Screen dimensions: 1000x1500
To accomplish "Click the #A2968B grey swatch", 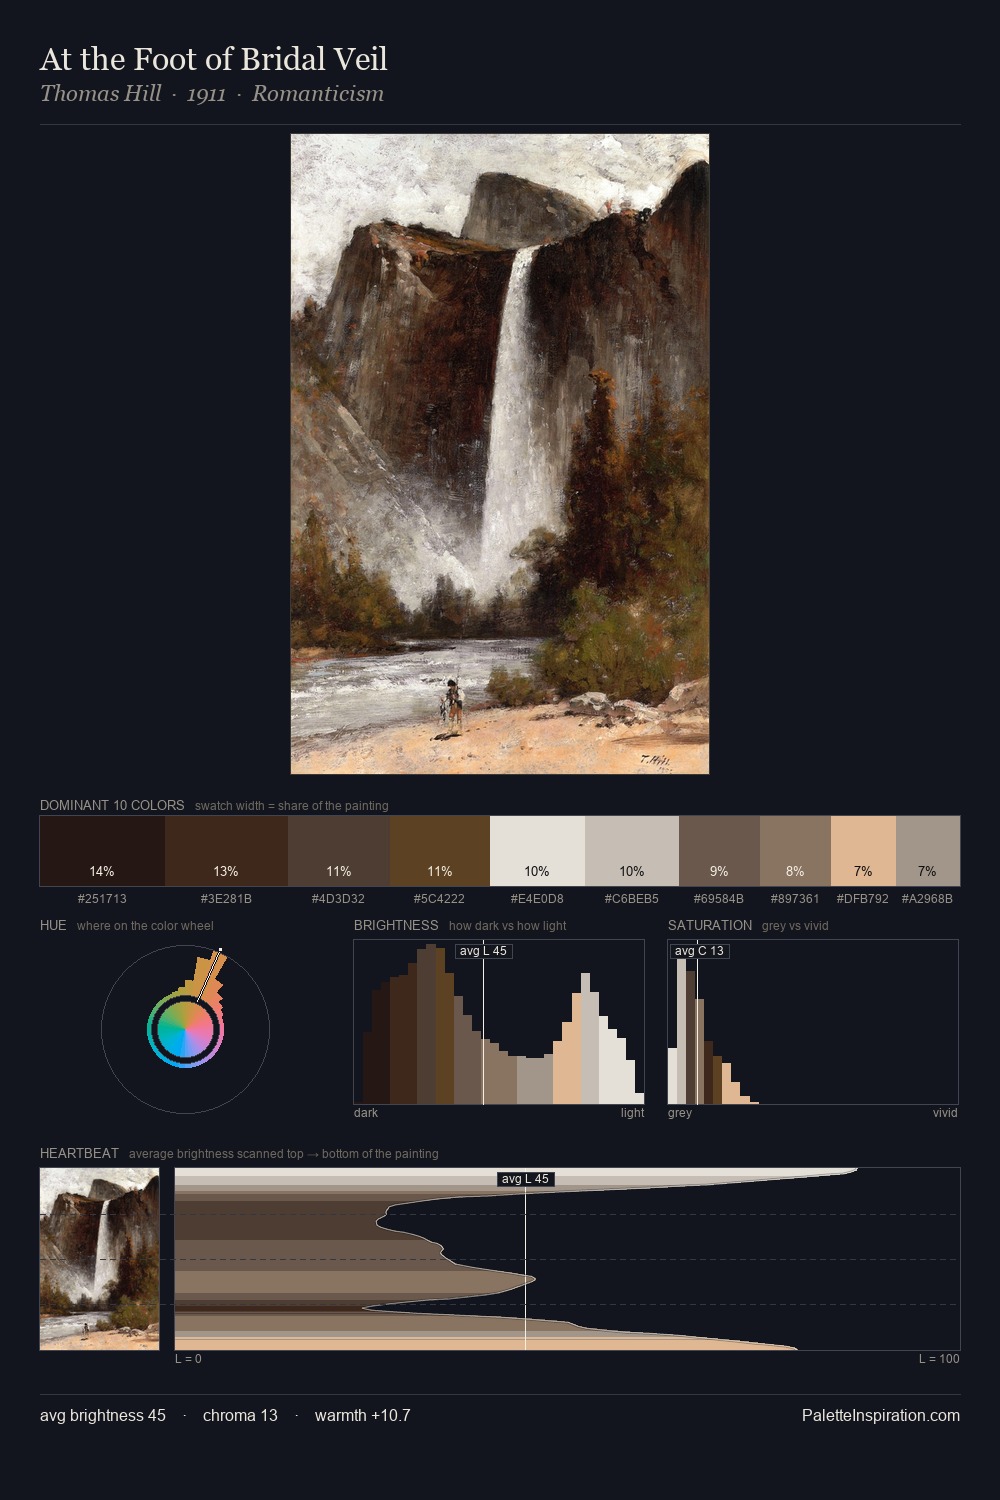I will (928, 851).
